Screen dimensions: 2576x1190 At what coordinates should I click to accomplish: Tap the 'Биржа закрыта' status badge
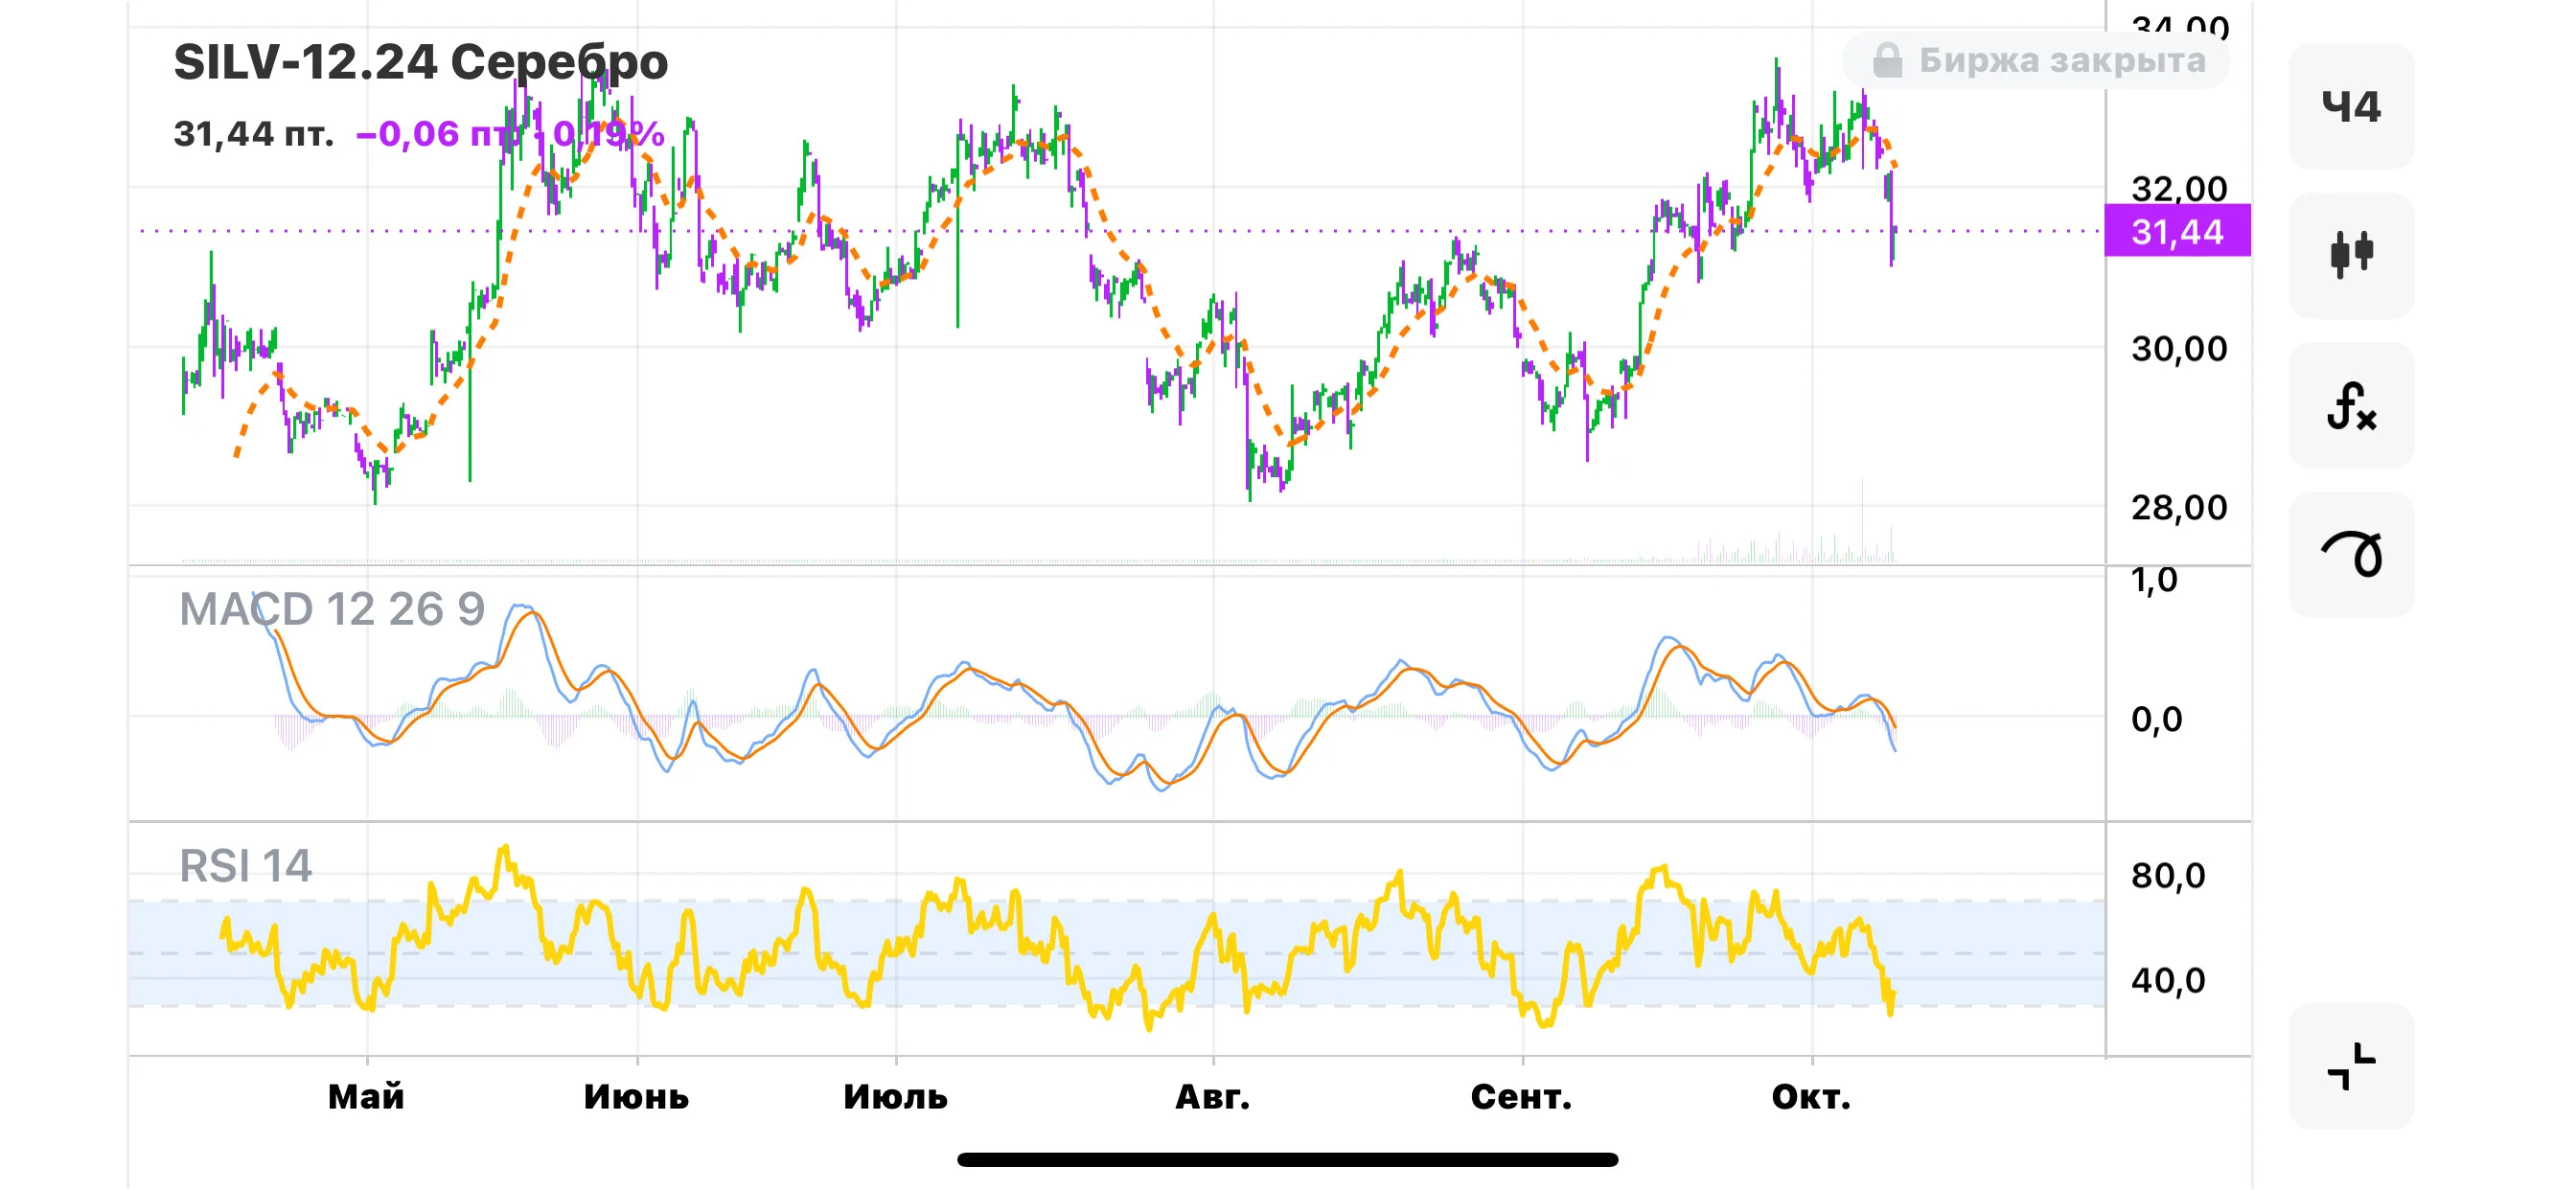click(x=2036, y=60)
